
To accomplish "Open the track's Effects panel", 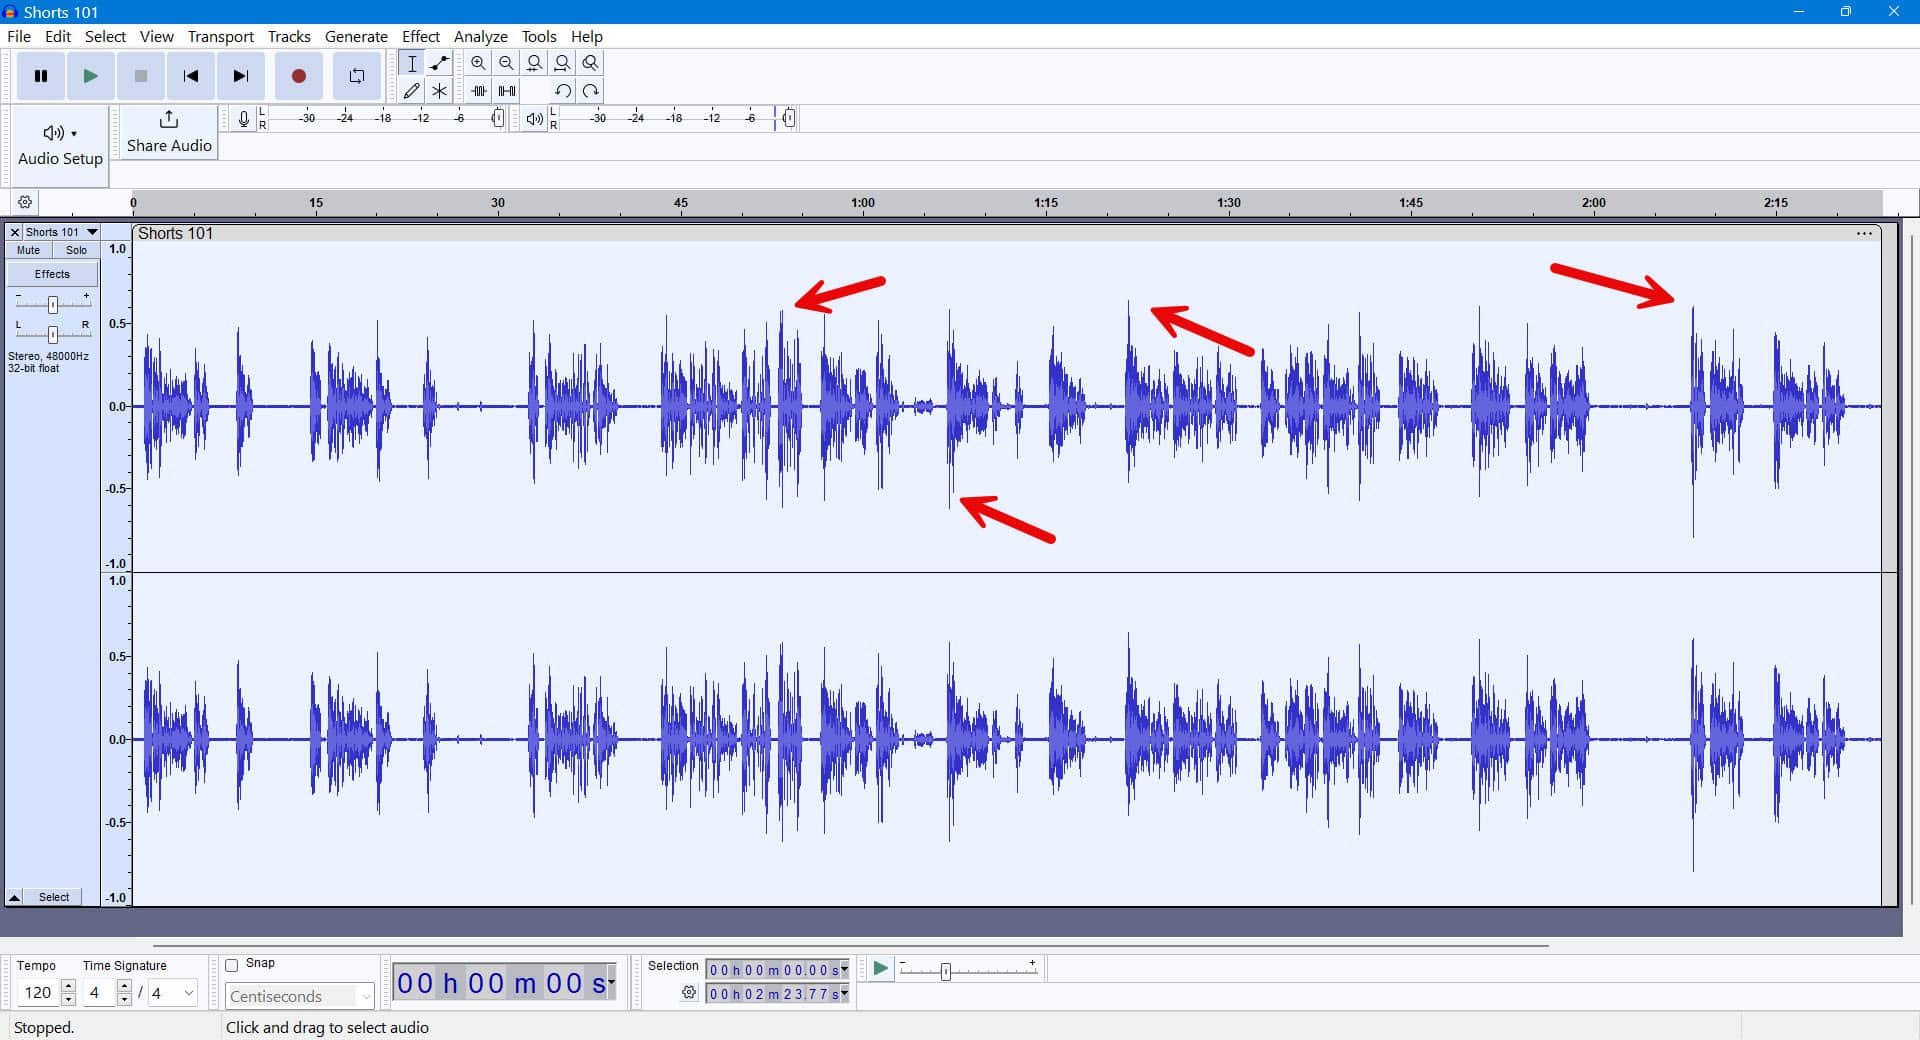I will pyautogui.click(x=52, y=273).
